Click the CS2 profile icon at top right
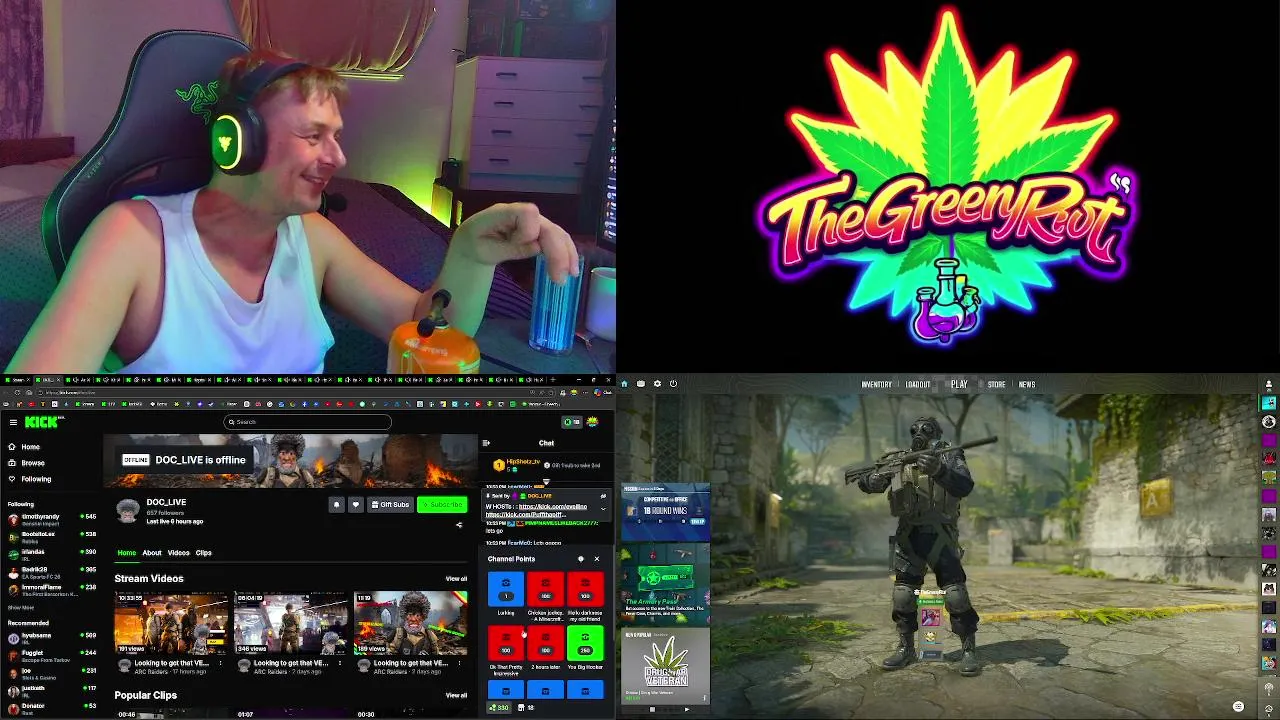This screenshot has width=1280, height=720. pyautogui.click(x=1269, y=384)
